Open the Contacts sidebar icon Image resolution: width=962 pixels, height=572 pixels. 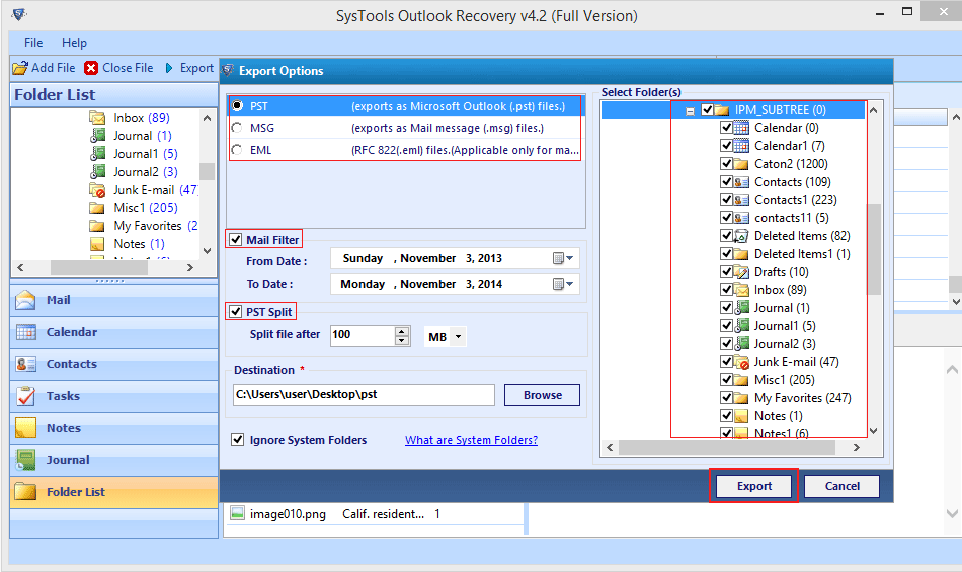27,364
